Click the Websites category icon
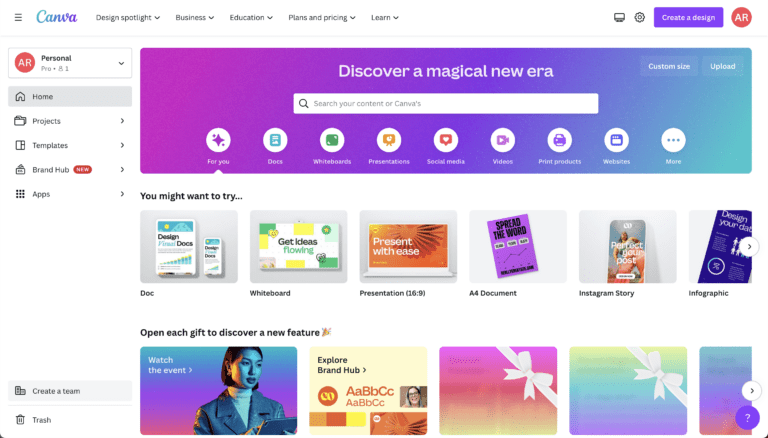 tap(616, 140)
